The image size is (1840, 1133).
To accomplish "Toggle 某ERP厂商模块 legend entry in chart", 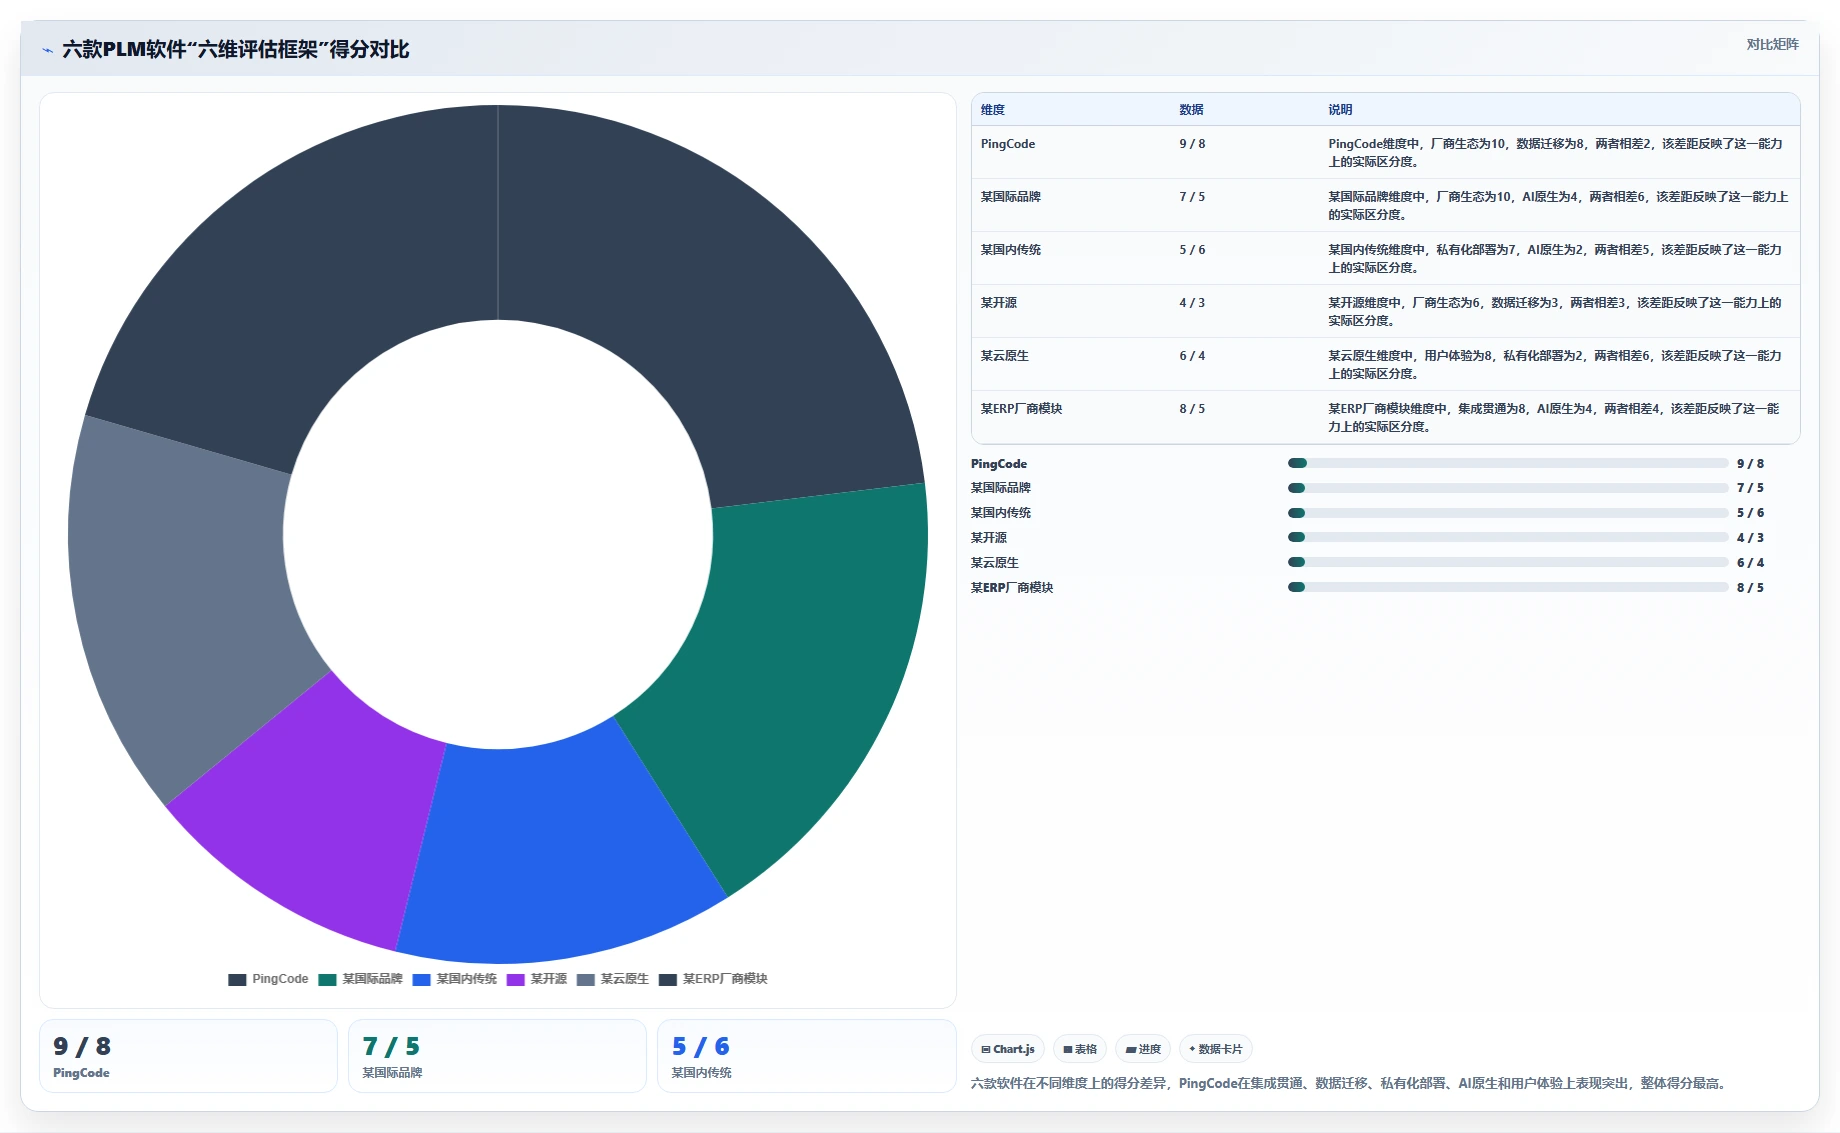I will pyautogui.click(x=713, y=979).
